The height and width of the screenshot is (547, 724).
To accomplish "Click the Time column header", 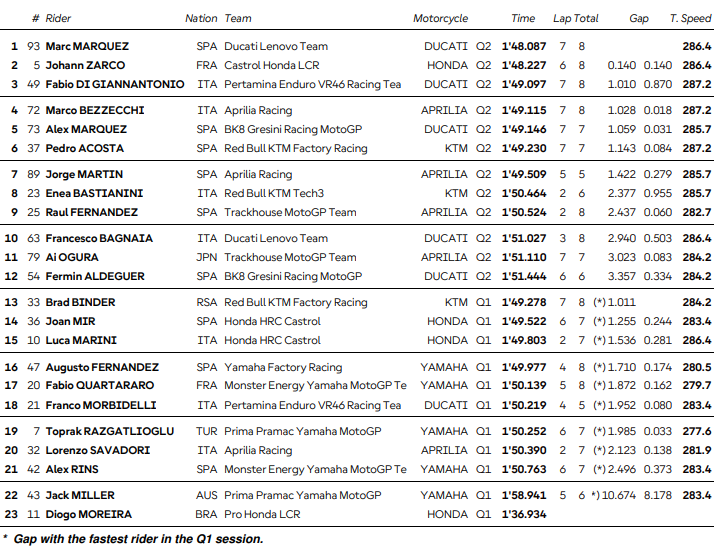I will coord(523,18).
